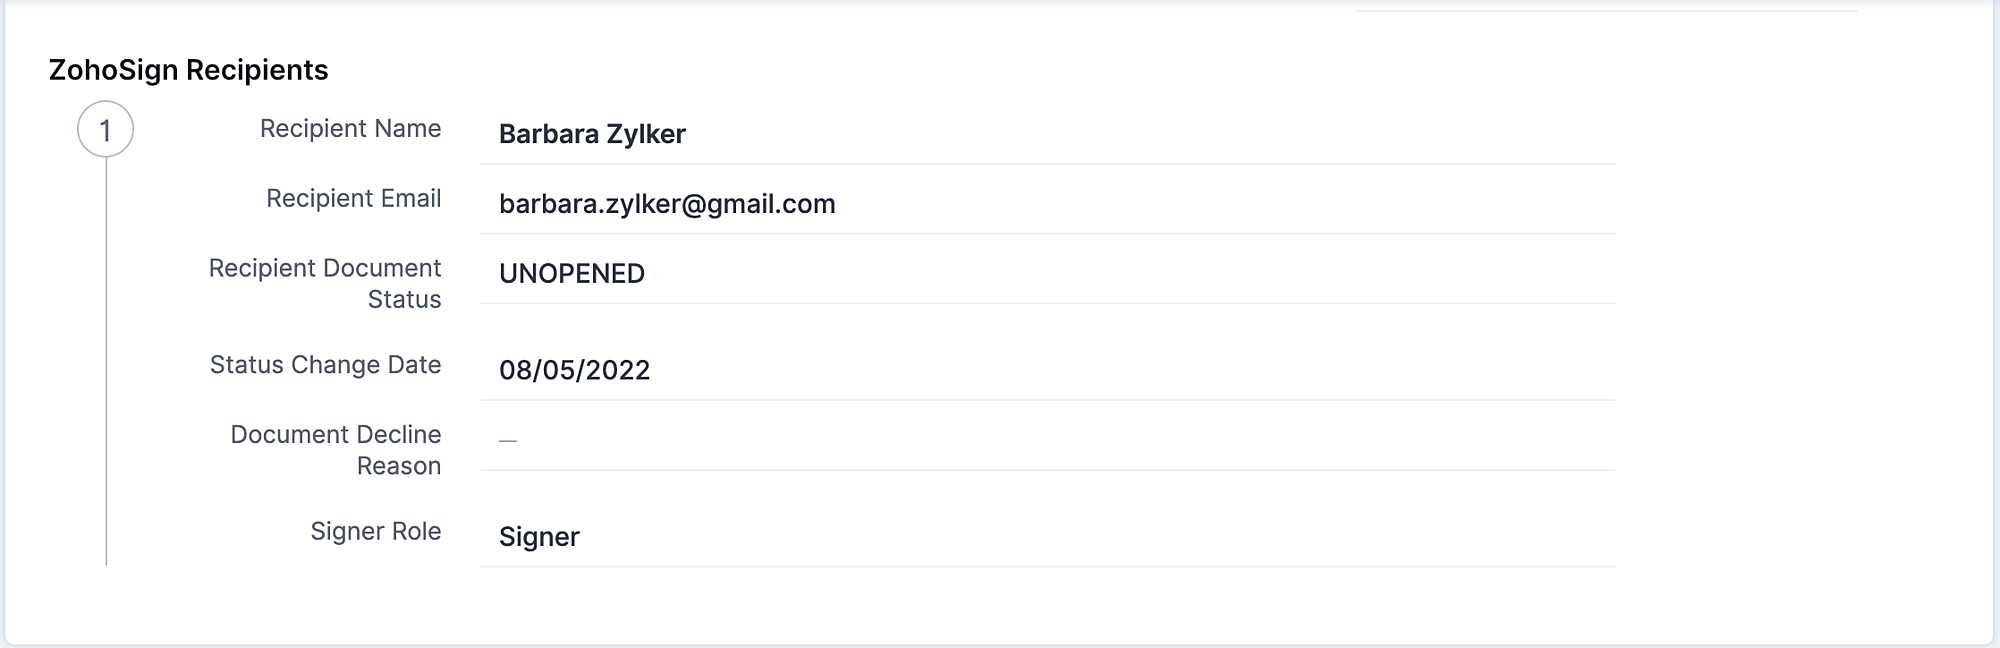This screenshot has height=648, width=2000.
Task: Click the Recipient Email label
Action: coord(353,199)
